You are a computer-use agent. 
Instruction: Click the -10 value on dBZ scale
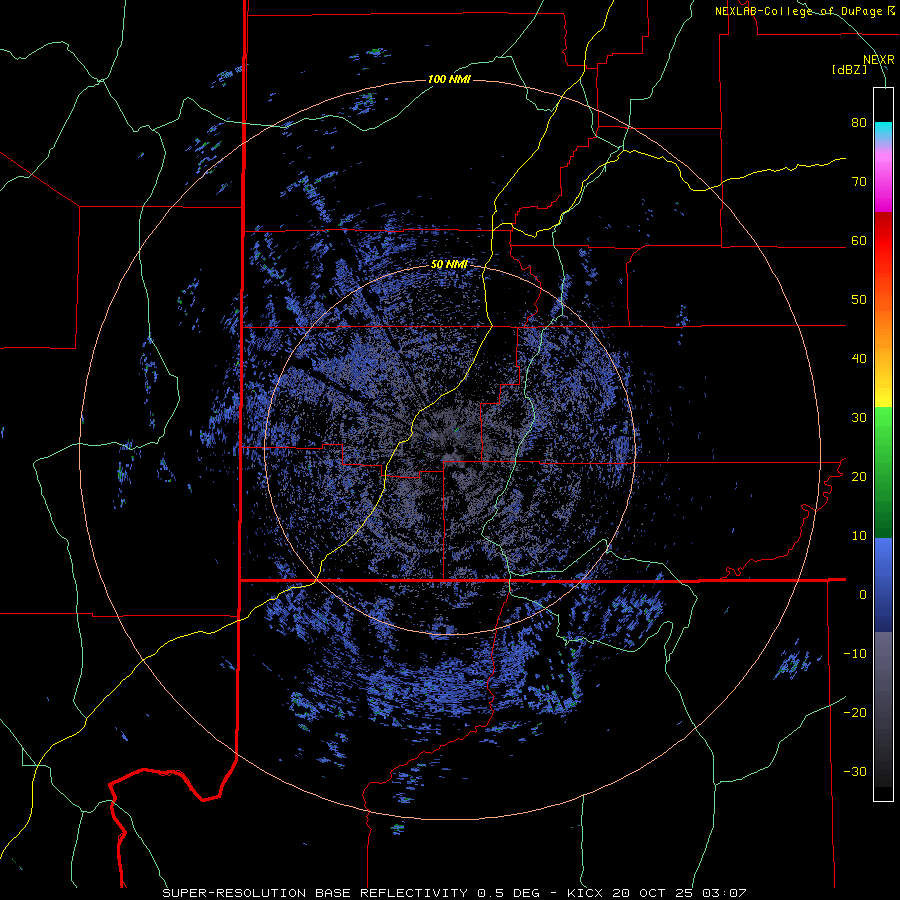[855, 654]
